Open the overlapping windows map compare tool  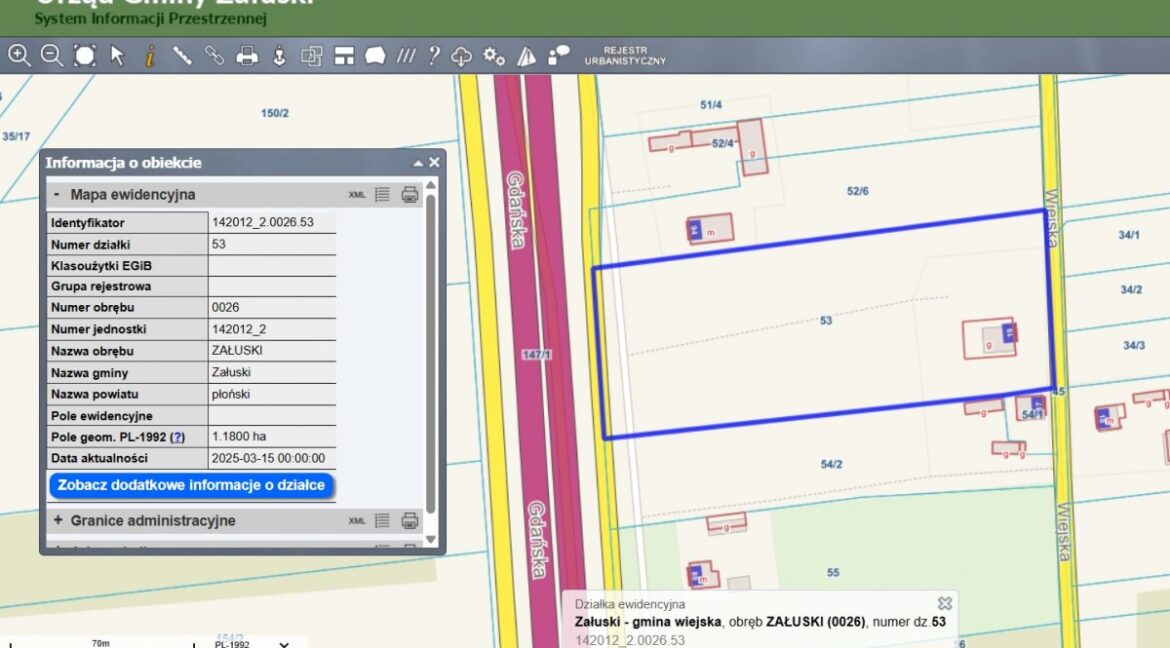pyautogui.click(x=311, y=56)
